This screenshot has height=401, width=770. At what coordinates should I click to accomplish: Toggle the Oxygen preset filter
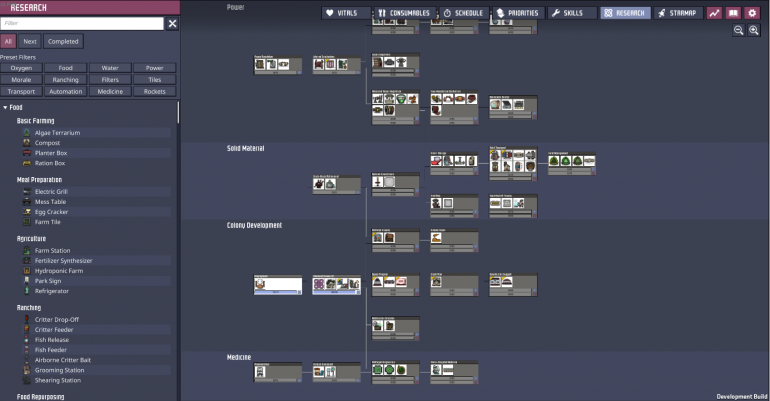22,68
